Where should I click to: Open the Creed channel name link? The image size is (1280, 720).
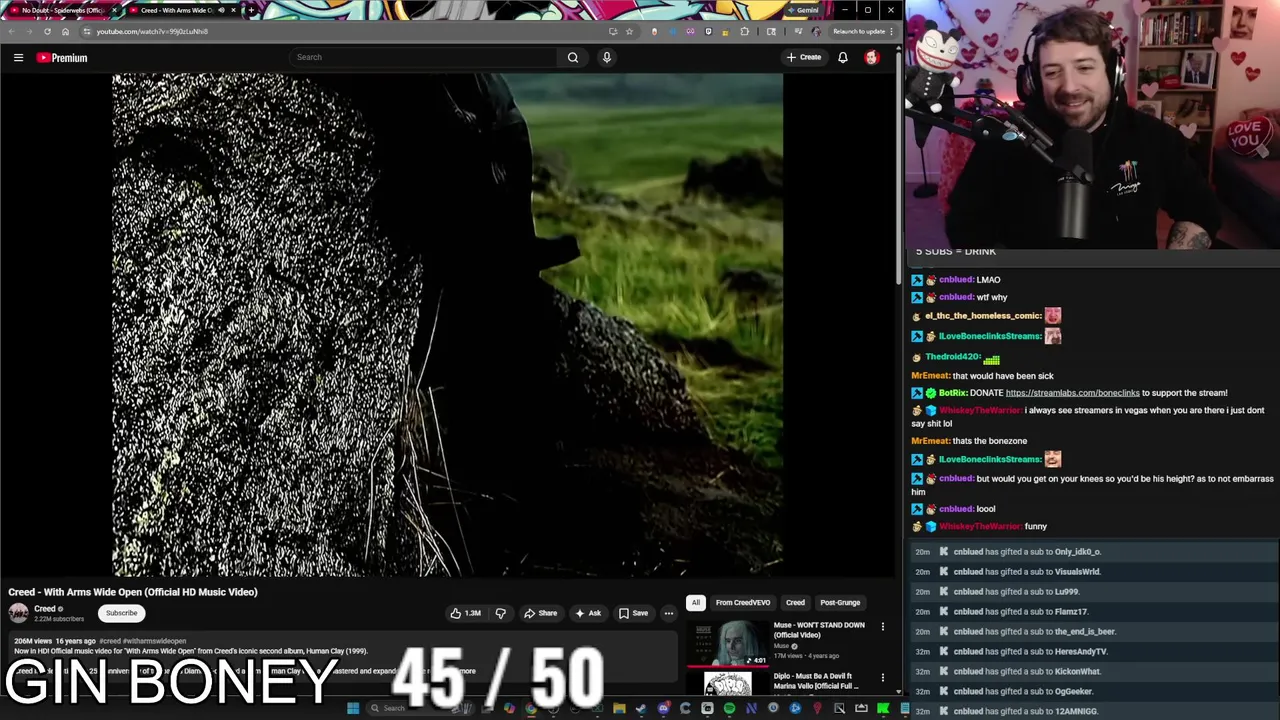pos(45,609)
